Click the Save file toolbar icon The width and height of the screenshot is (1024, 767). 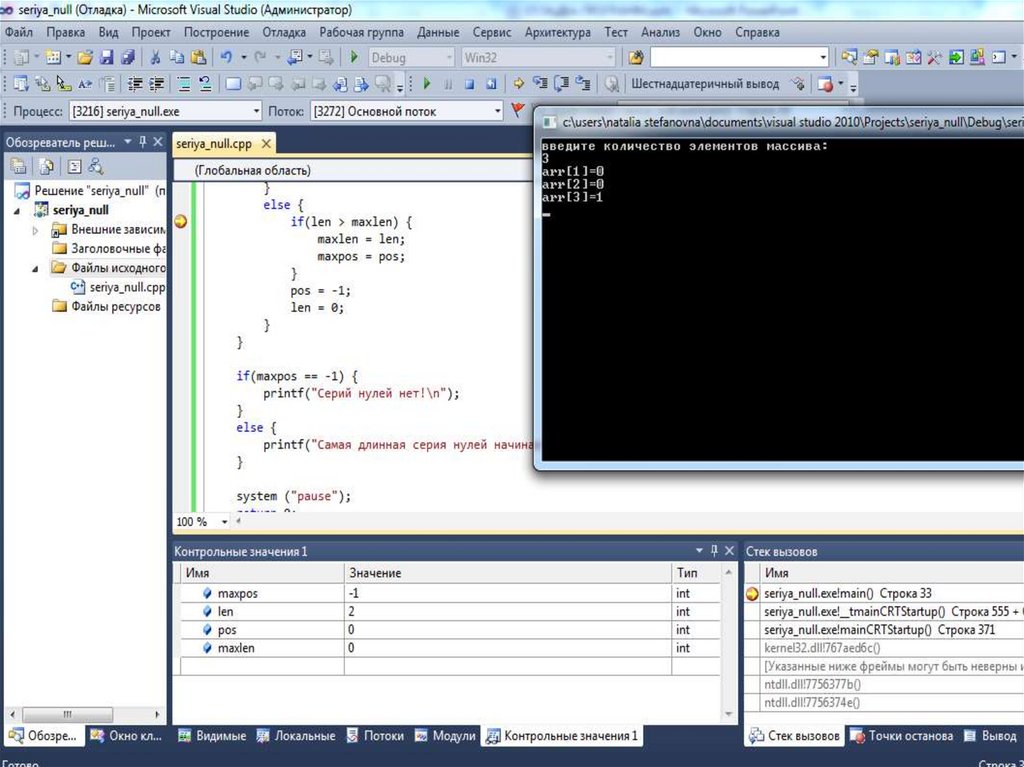tap(104, 58)
